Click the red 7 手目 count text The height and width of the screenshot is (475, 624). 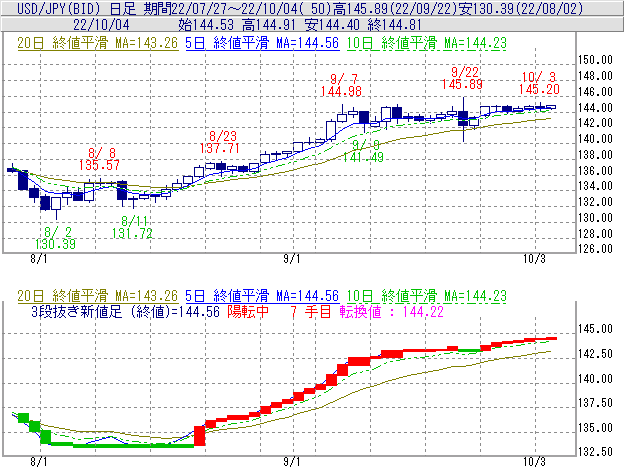[x=311, y=311]
